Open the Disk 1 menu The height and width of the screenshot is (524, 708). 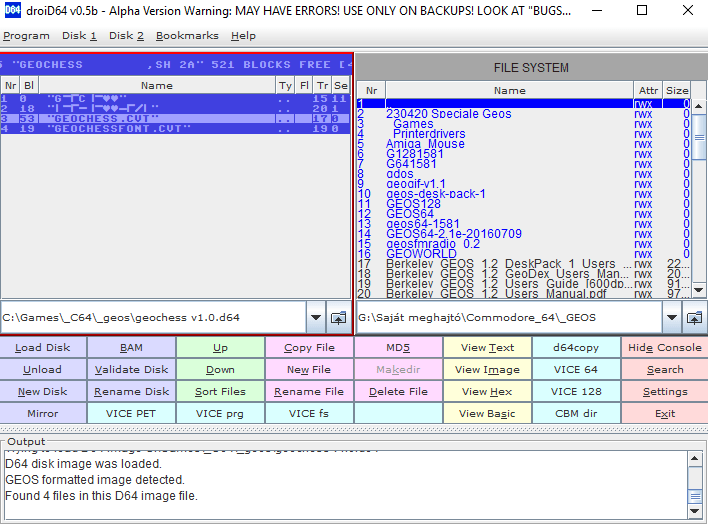[80, 35]
